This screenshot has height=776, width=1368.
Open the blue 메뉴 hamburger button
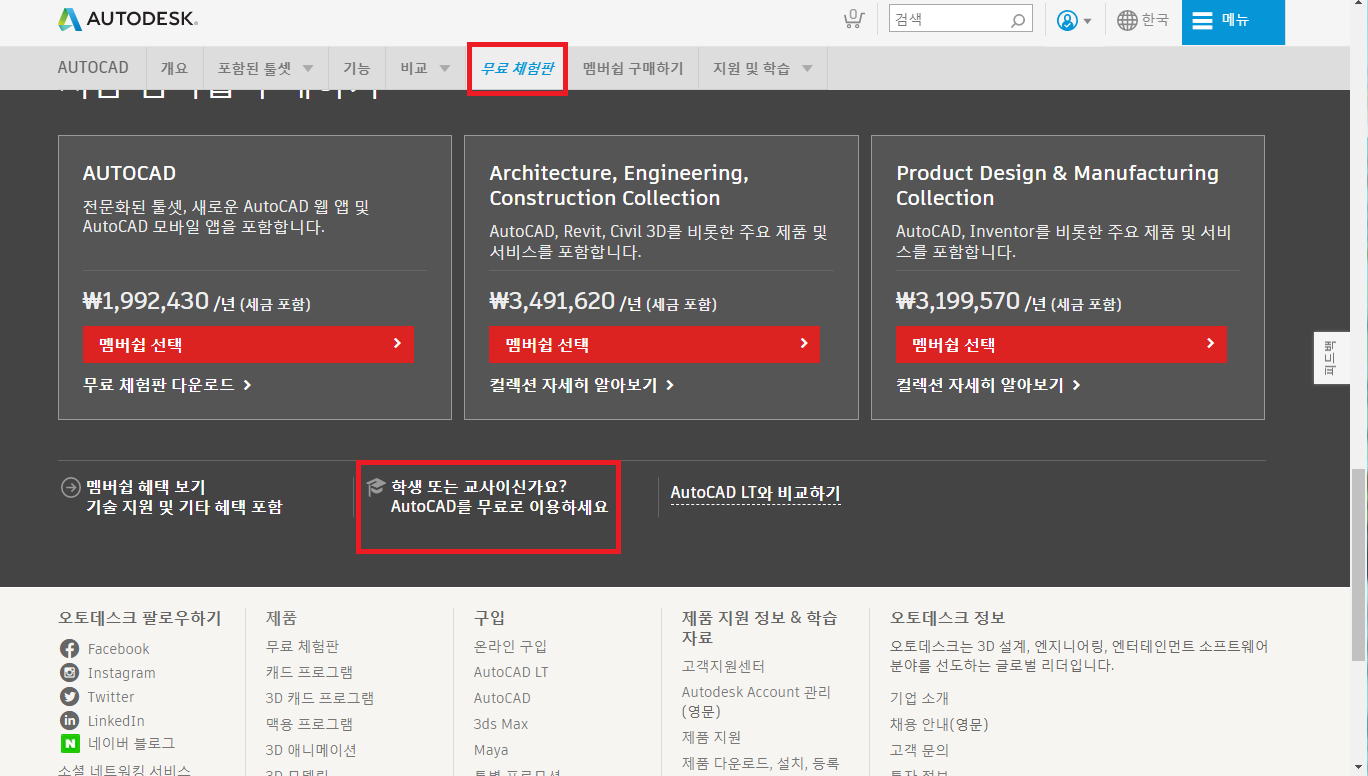pos(1233,21)
